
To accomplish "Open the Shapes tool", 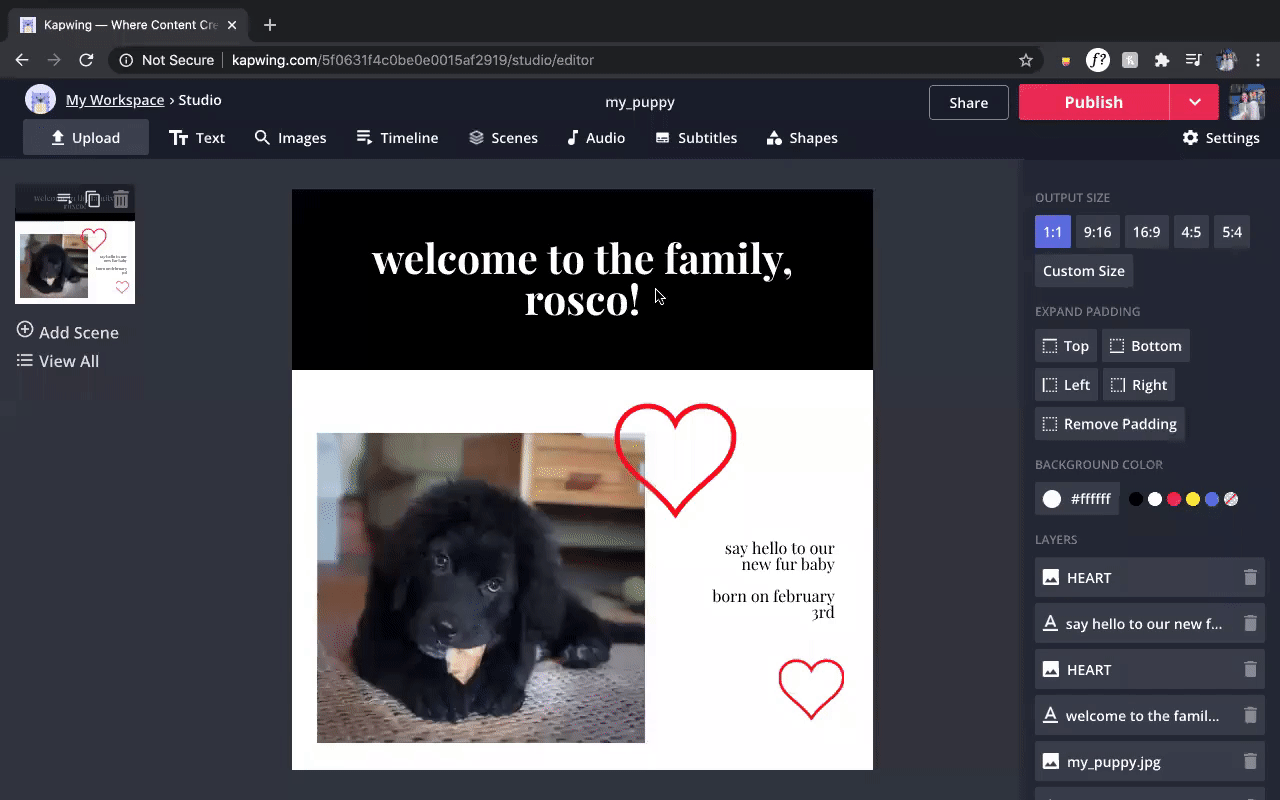I will coord(801,137).
